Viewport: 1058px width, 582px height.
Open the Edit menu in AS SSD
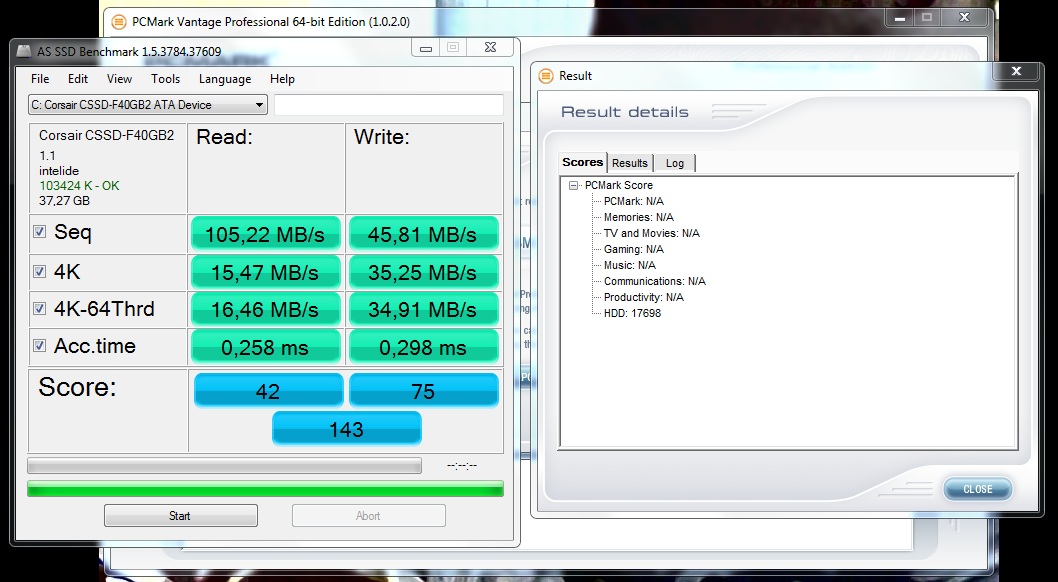click(x=78, y=79)
